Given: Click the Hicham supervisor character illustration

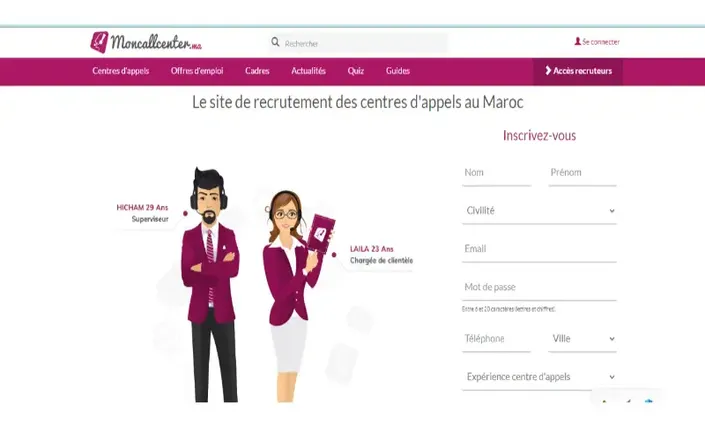Looking at the screenshot, I should (210, 285).
